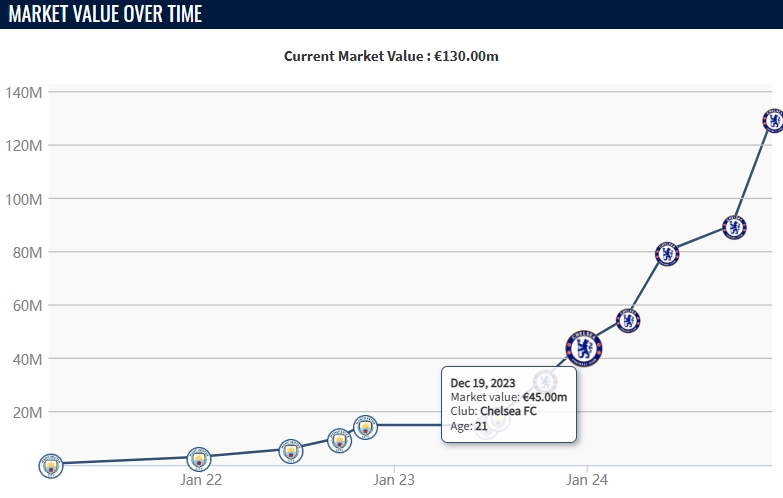Click the enlarged Chelsea crest at €45.00m
This screenshot has width=783, height=498.
point(583,348)
